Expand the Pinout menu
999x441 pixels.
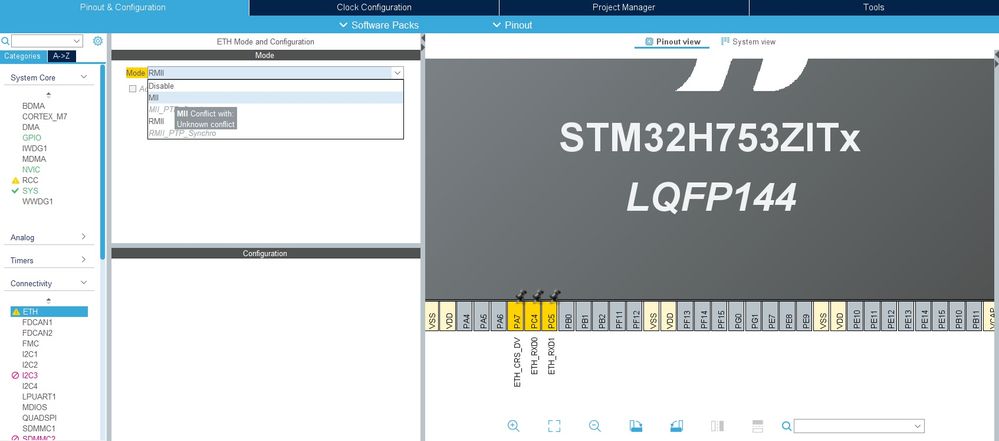[512, 25]
